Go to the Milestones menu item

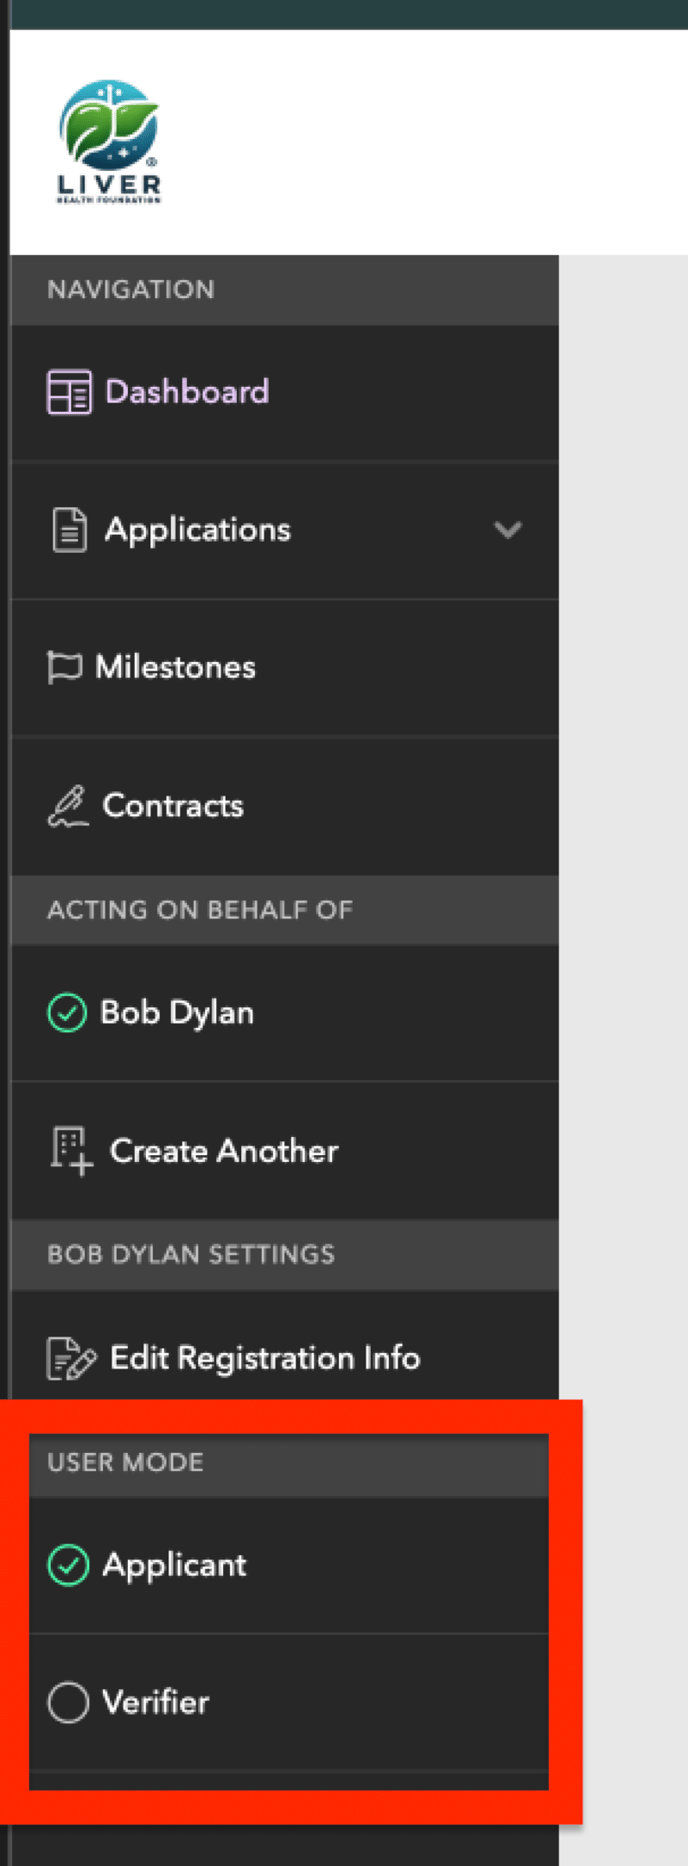click(284, 667)
